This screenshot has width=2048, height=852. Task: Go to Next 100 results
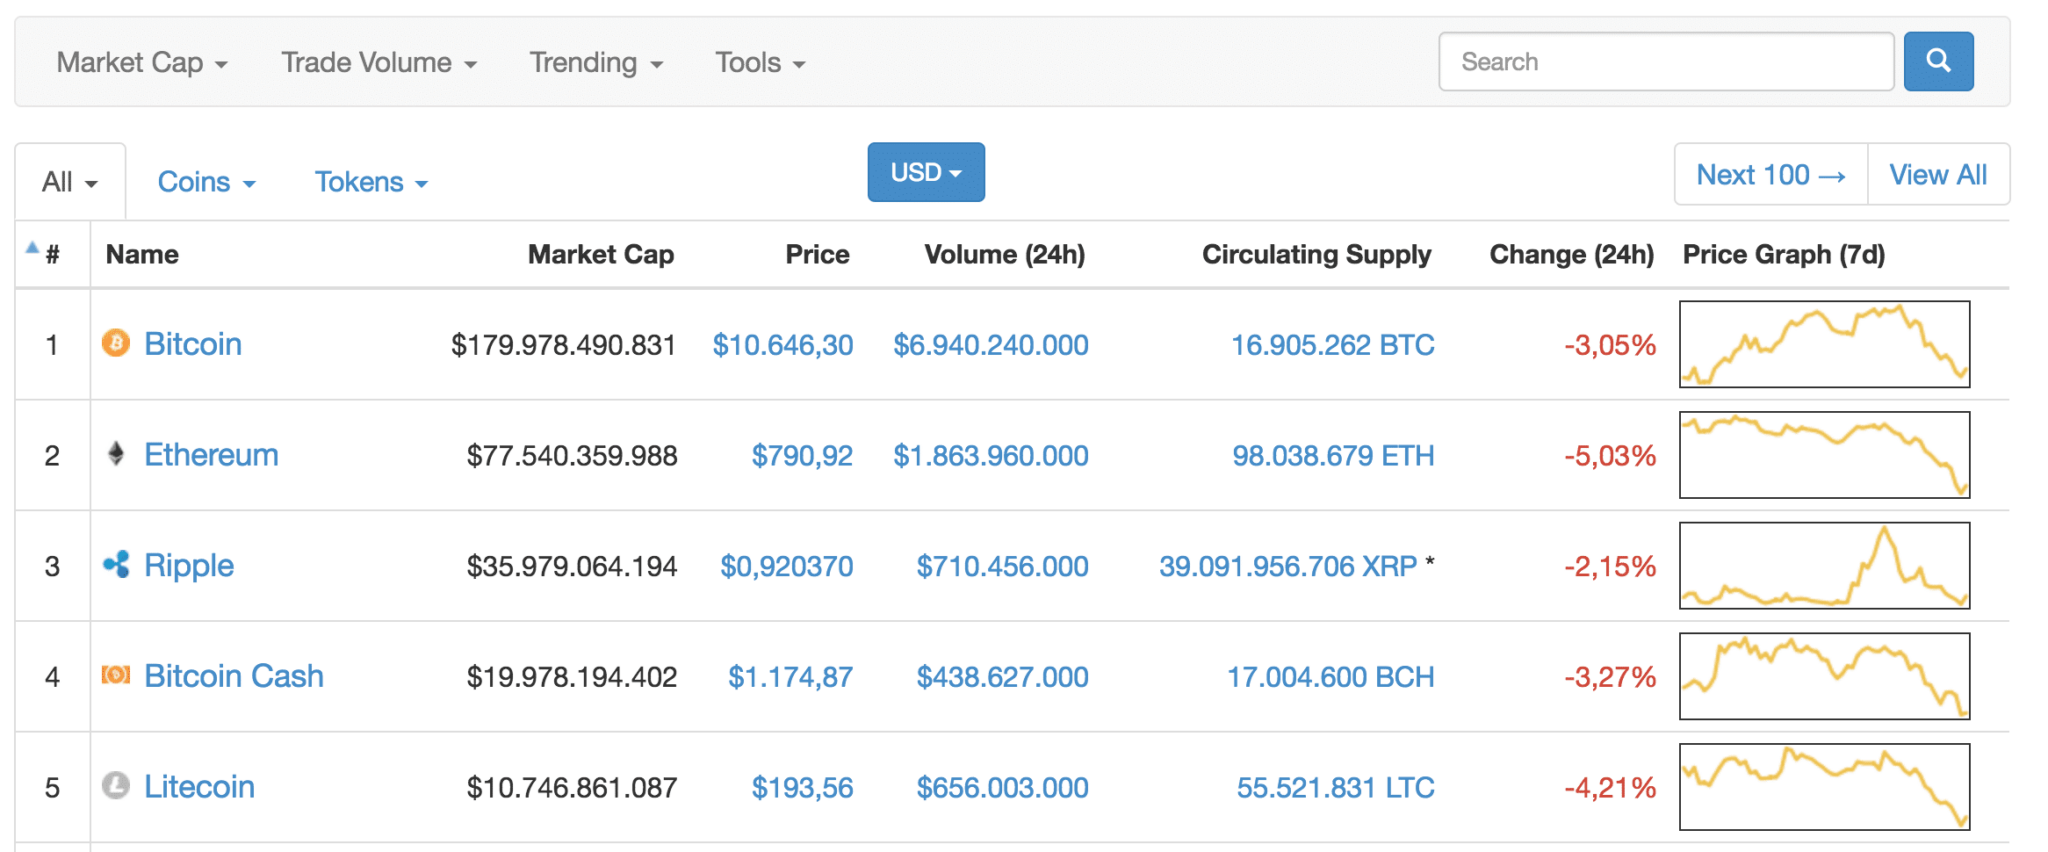click(1771, 175)
